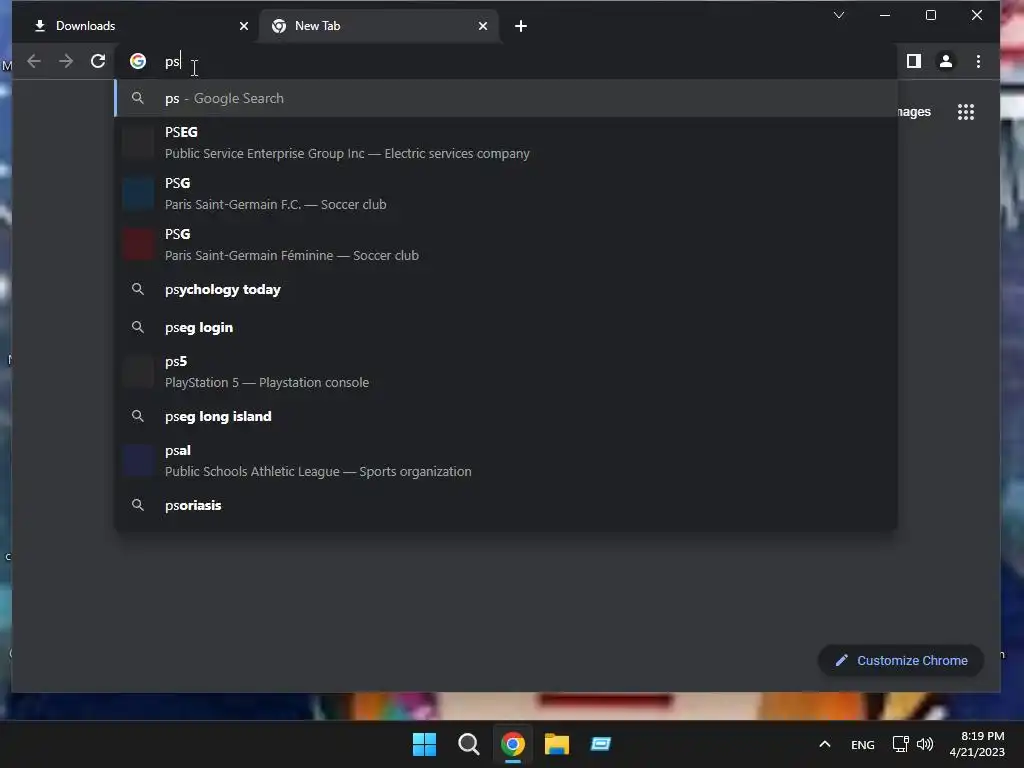Click the psal suggestion thumbnail

pos(138,460)
